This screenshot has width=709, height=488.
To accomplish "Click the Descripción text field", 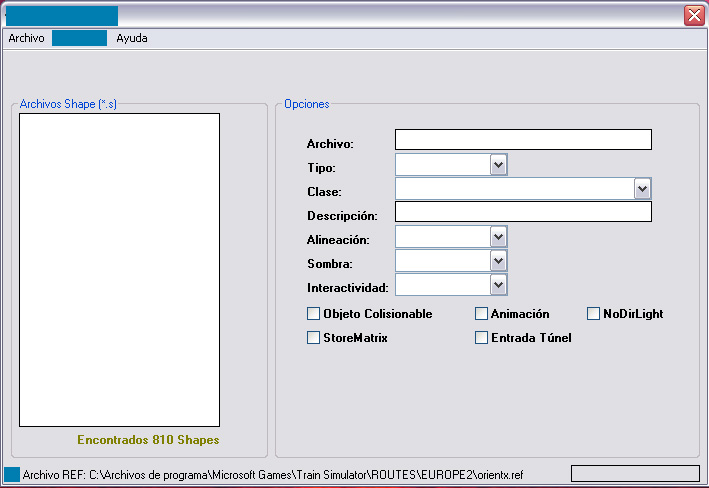I will point(523,212).
